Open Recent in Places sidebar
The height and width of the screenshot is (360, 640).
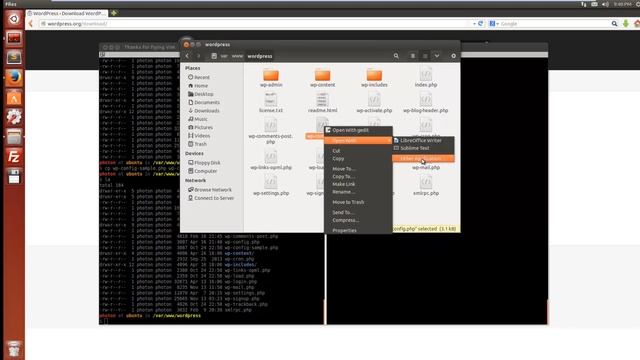coord(199,77)
